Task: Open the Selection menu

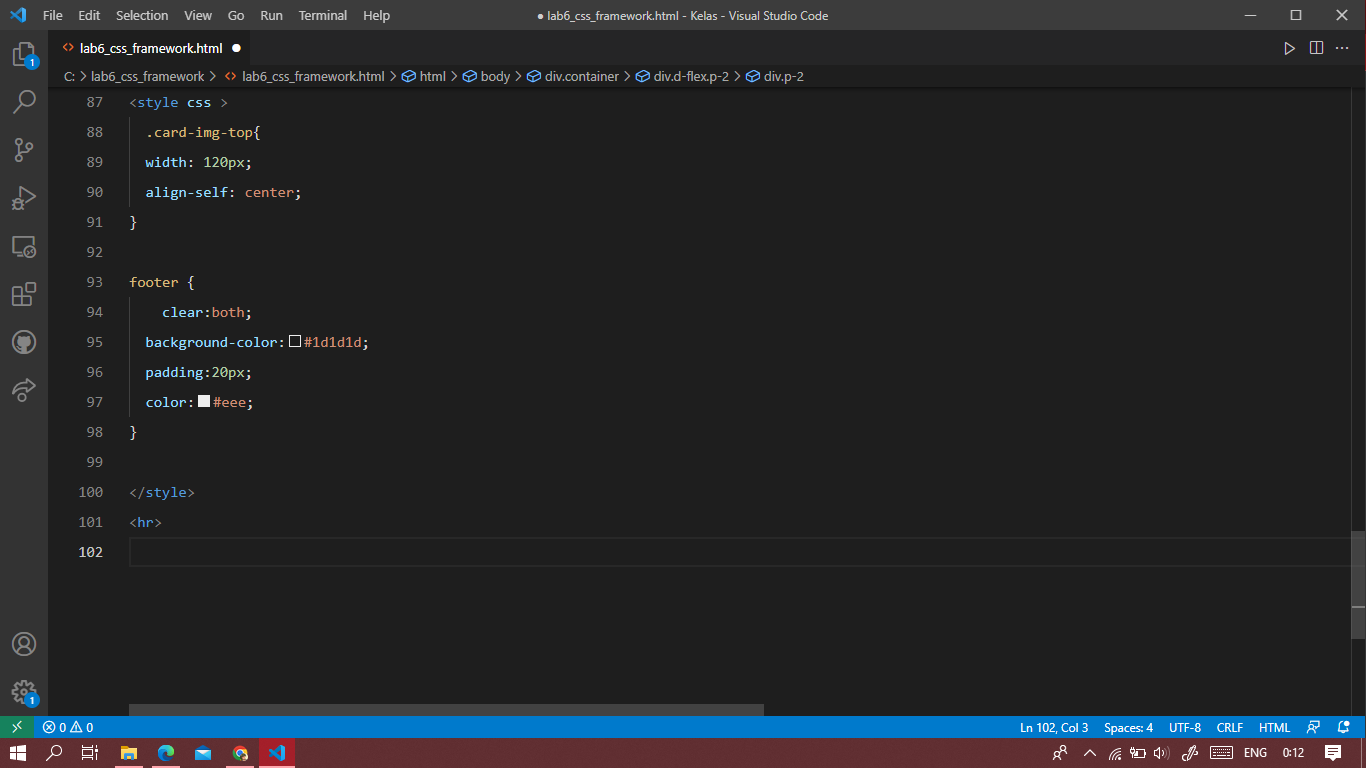Action: (x=142, y=15)
